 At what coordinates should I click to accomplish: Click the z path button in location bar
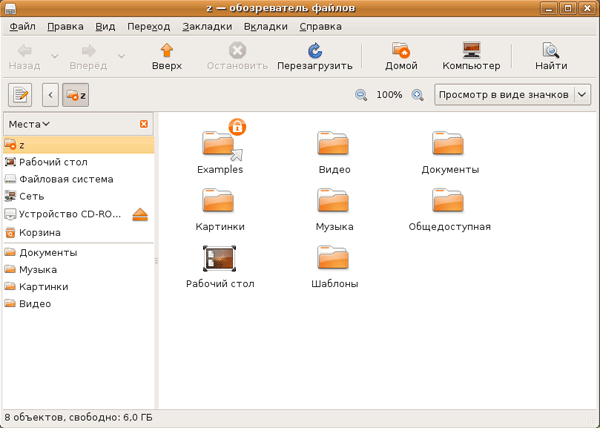click(76, 95)
